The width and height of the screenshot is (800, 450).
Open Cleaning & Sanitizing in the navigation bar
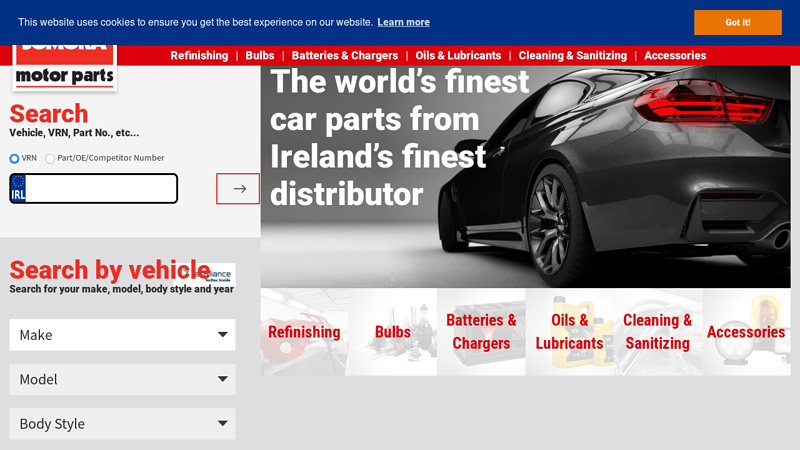click(x=572, y=56)
